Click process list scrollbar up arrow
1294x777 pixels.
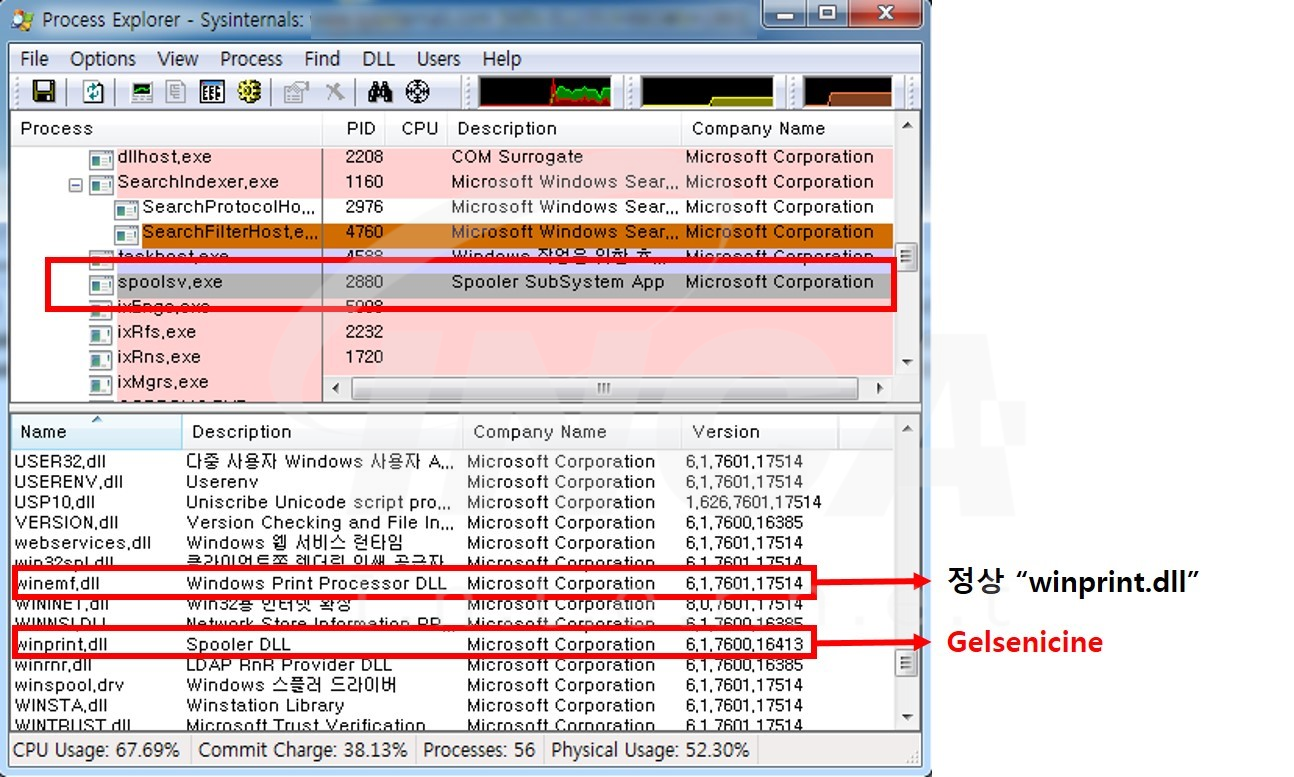pyautogui.click(x=906, y=126)
